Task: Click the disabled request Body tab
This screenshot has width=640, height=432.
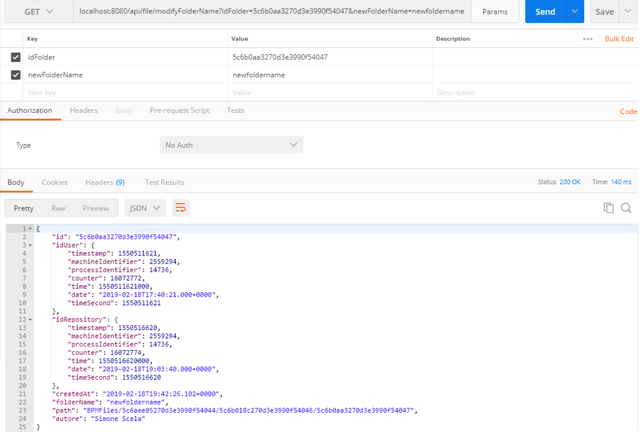Action: [124, 110]
